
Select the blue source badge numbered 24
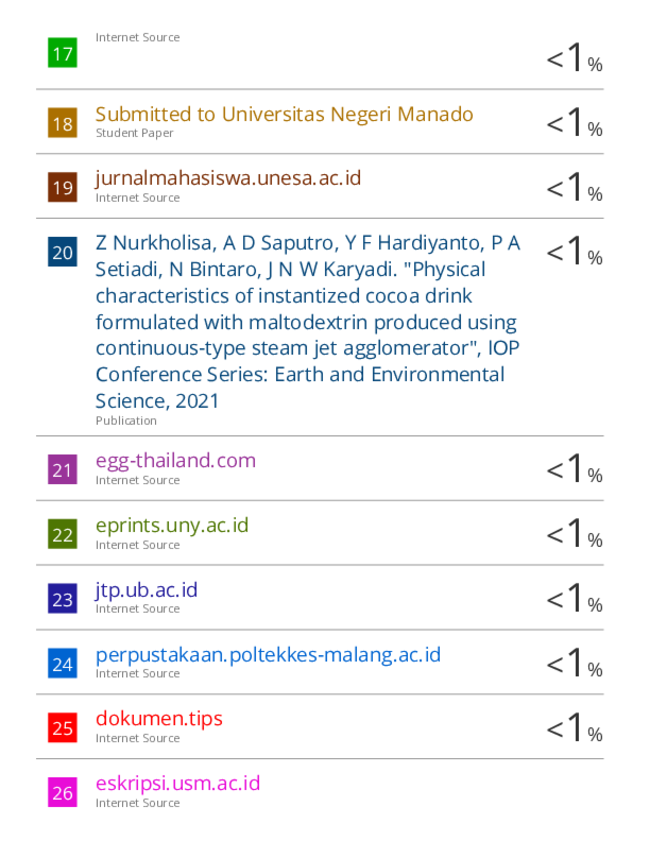pyautogui.click(x=62, y=663)
